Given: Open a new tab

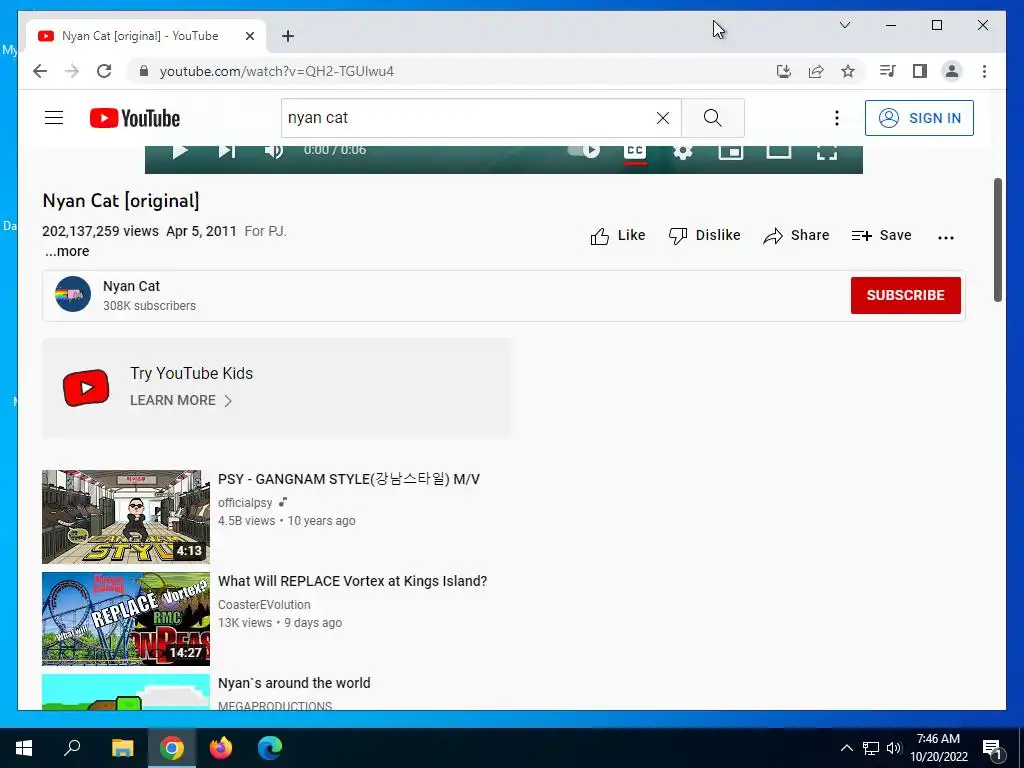Looking at the screenshot, I should [288, 36].
